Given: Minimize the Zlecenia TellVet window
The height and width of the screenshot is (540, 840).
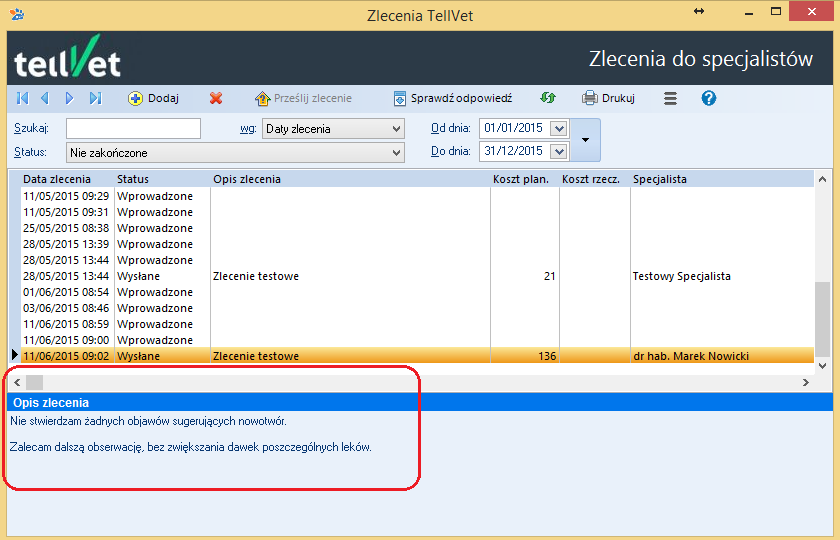Looking at the screenshot, I should [x=749, y=12].
